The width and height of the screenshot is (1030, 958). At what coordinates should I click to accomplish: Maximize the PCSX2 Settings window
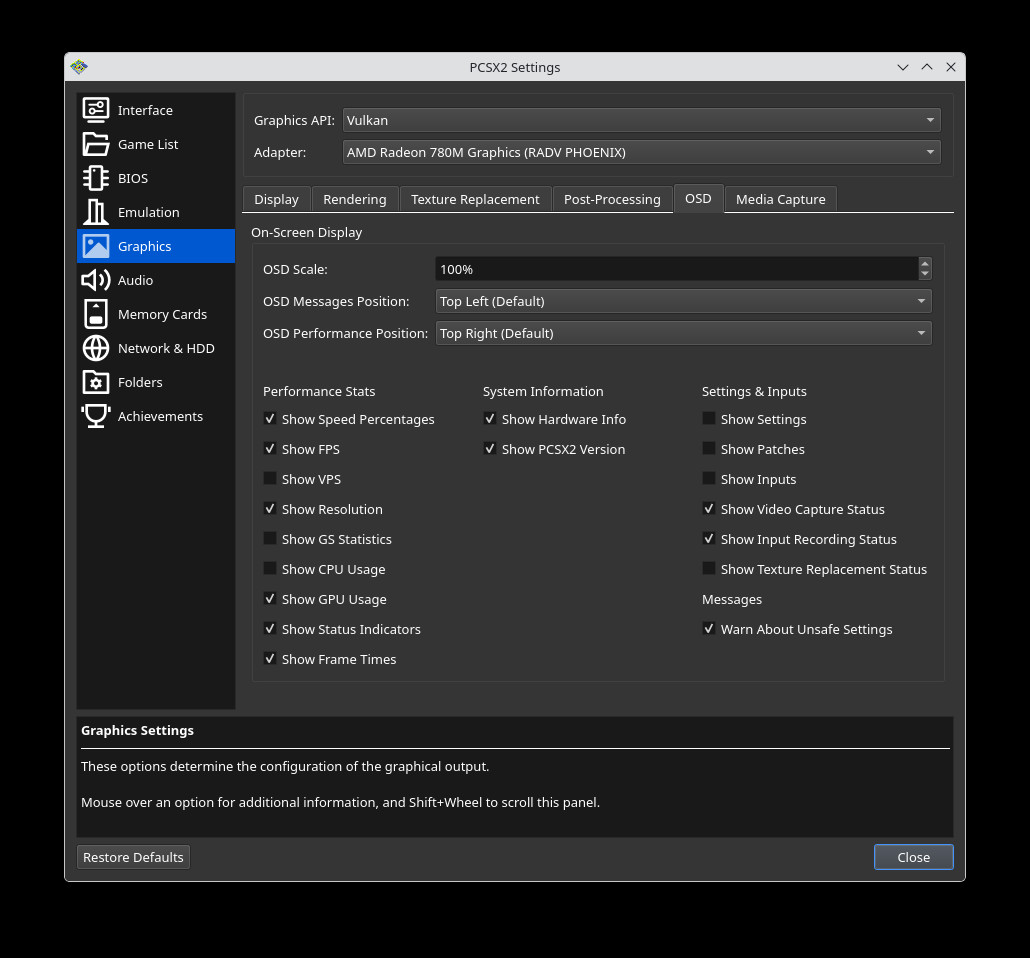[927, 67]
